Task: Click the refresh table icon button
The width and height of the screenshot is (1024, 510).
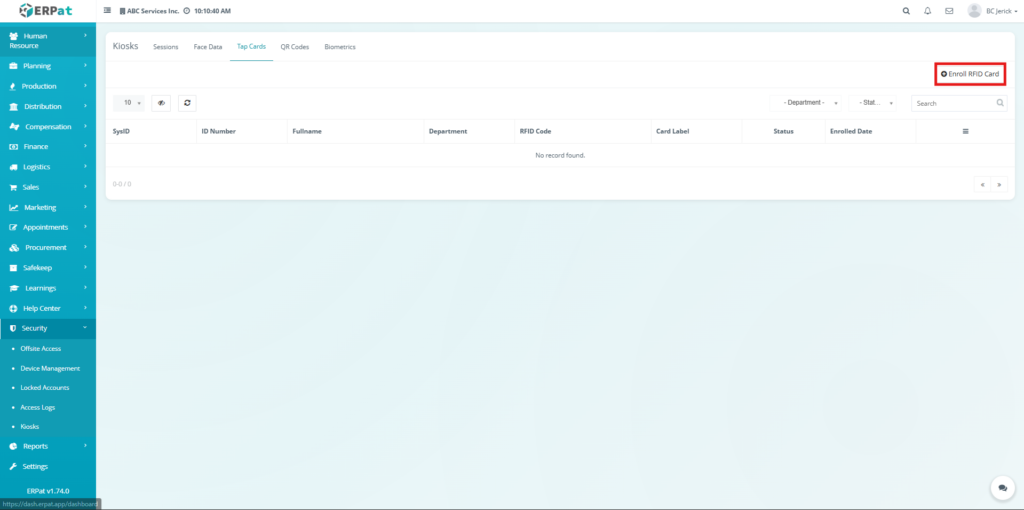Action: (x=187, y=102)
